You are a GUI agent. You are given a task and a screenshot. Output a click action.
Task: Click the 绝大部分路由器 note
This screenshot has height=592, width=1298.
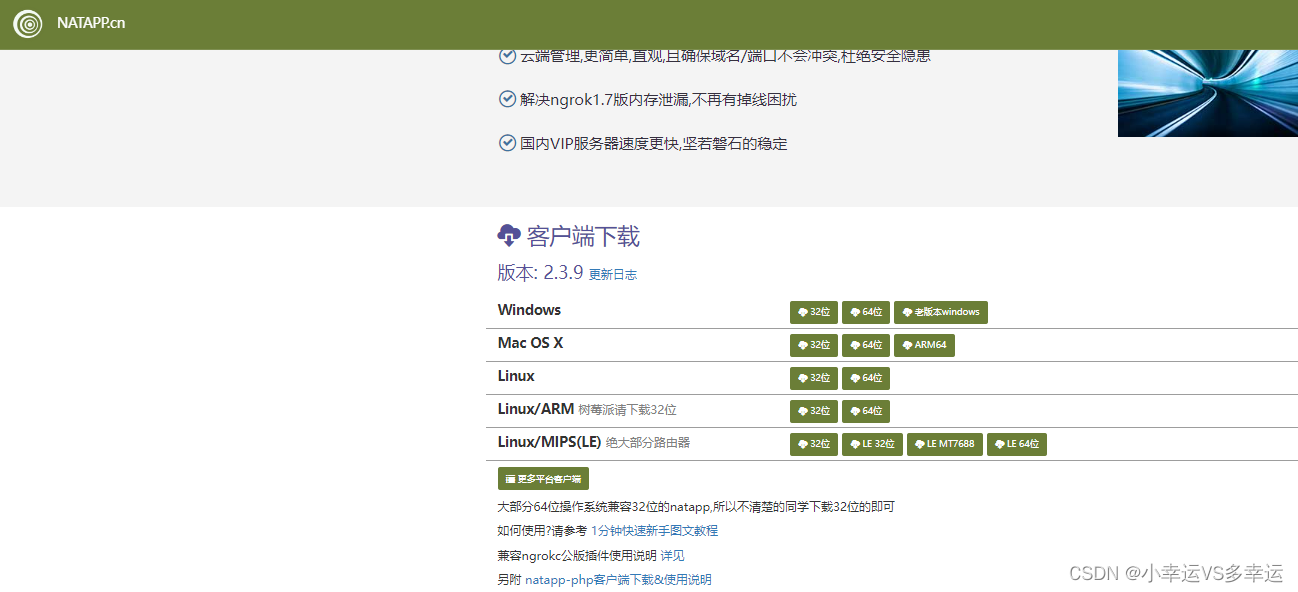[x=647, y=443]
